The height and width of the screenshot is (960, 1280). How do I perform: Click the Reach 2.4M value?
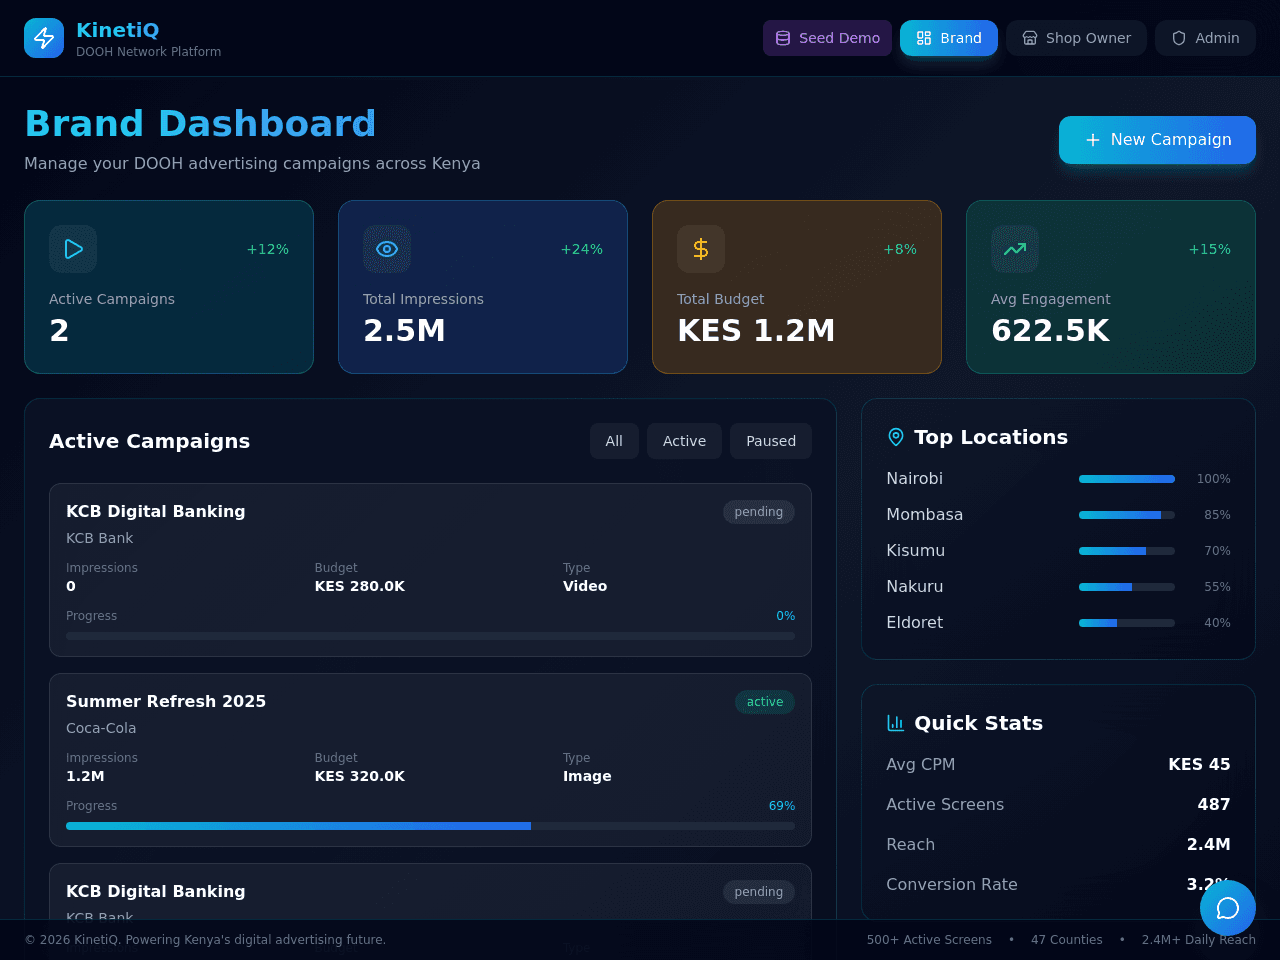click(x=1209, y=844)
